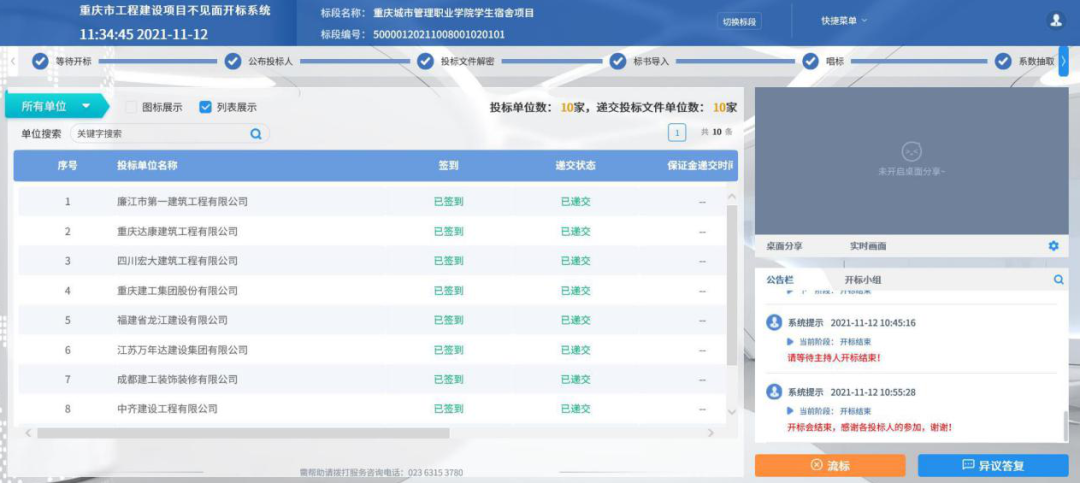Image resolution: width=1080 pixels, height=483 pixels.
Task: Select the 重庆达康建筑工程有限公司 row
Action: pyautogui.click(x=371, y=232)
